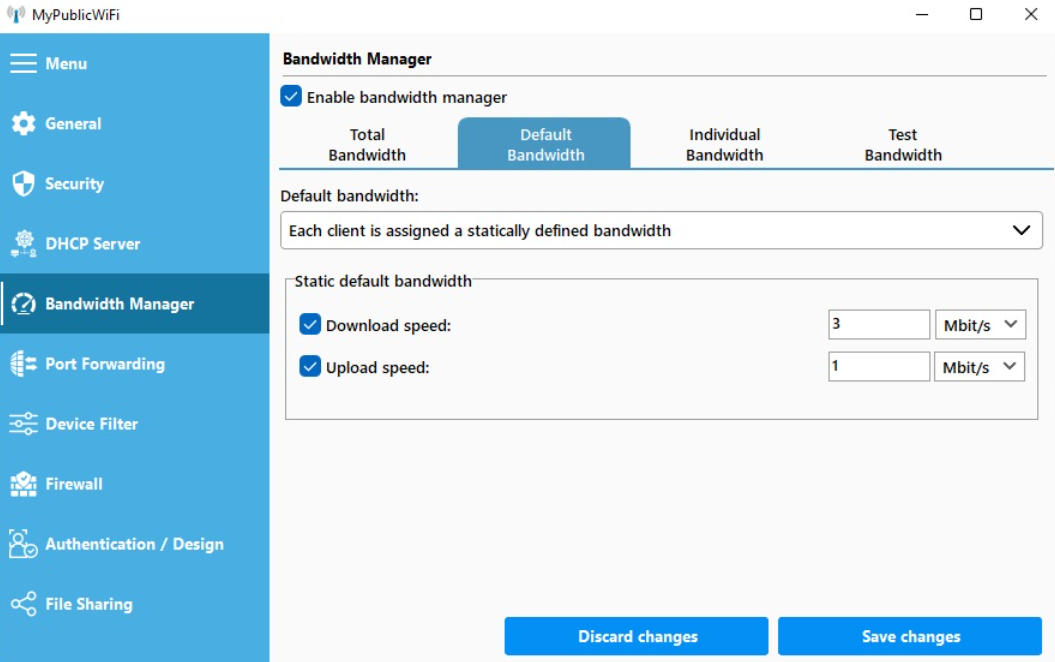This screenshot has width=1055, height=662.
Task: Uncheck the Download speed checkbox
Action: 310,325
